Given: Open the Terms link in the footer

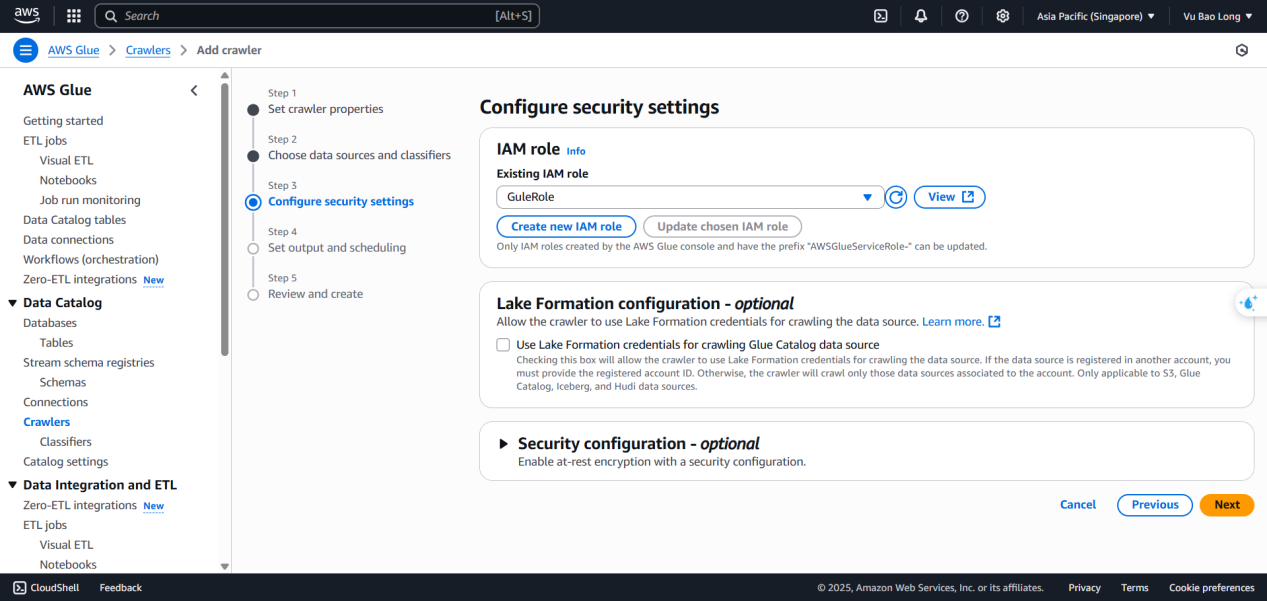Looking at the screenshot, I should click(x=1135, y=588).
